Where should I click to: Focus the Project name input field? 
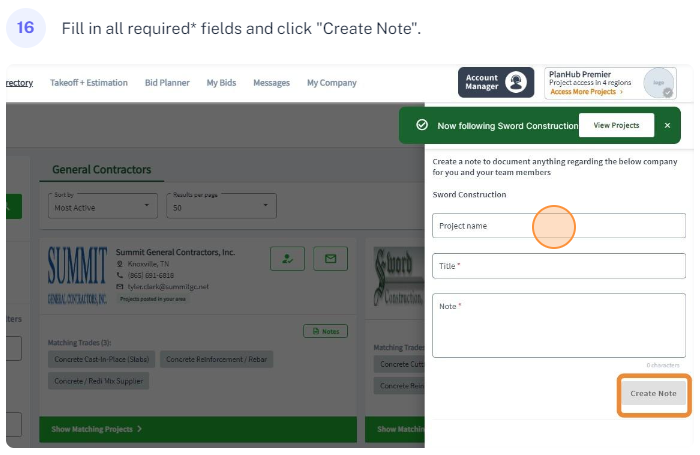pyautogui.click(x=558, y=226)
